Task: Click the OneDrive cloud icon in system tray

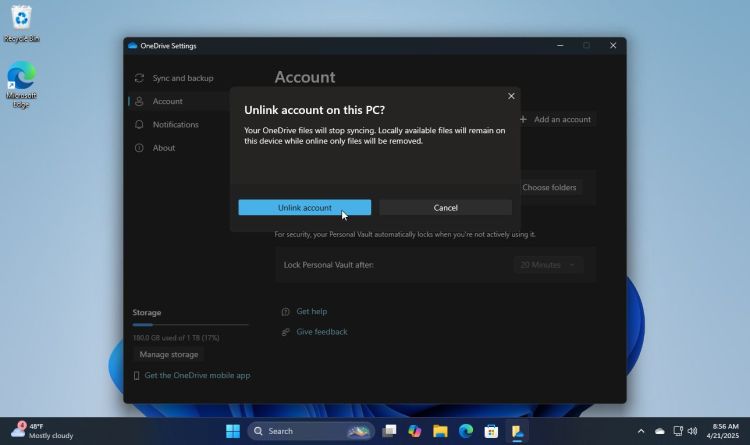Action: pos(659,431)
